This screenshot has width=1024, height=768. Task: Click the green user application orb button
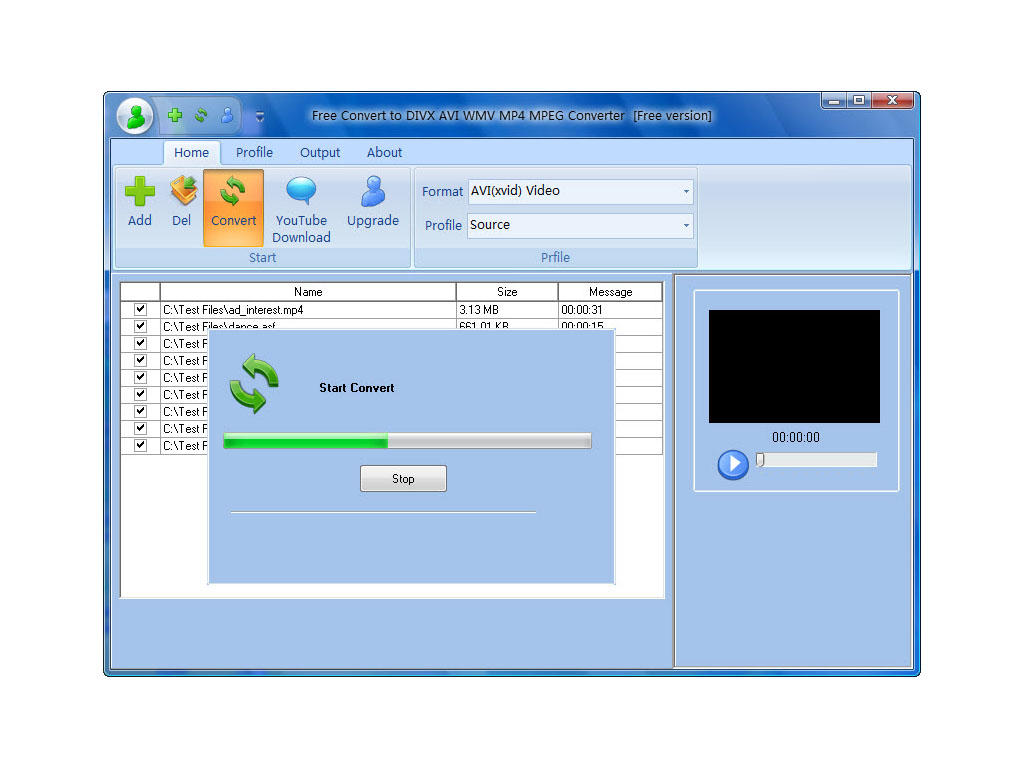click(x=135, y=117)
